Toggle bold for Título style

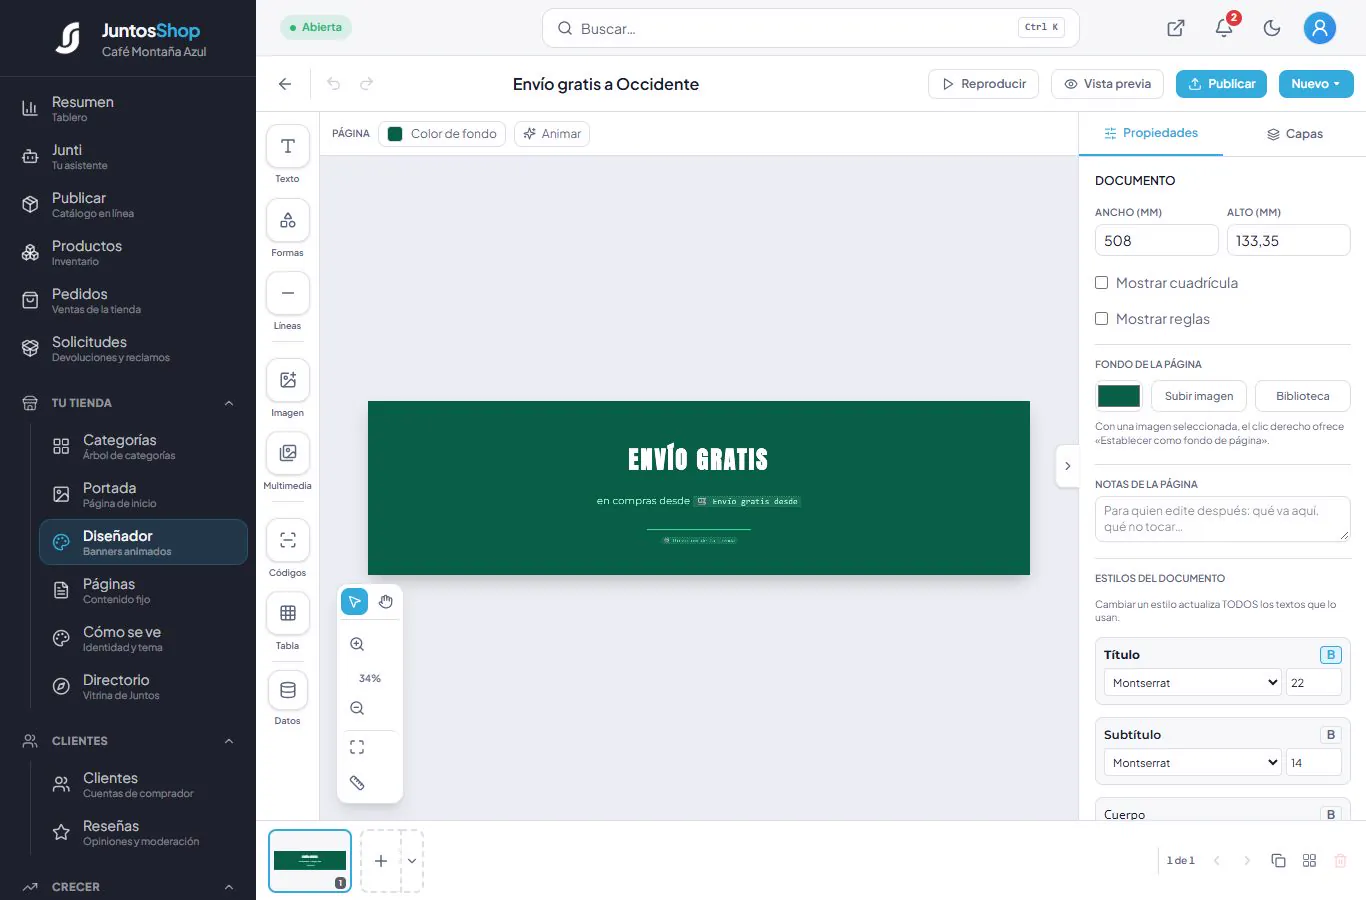tap(1331, 655)
